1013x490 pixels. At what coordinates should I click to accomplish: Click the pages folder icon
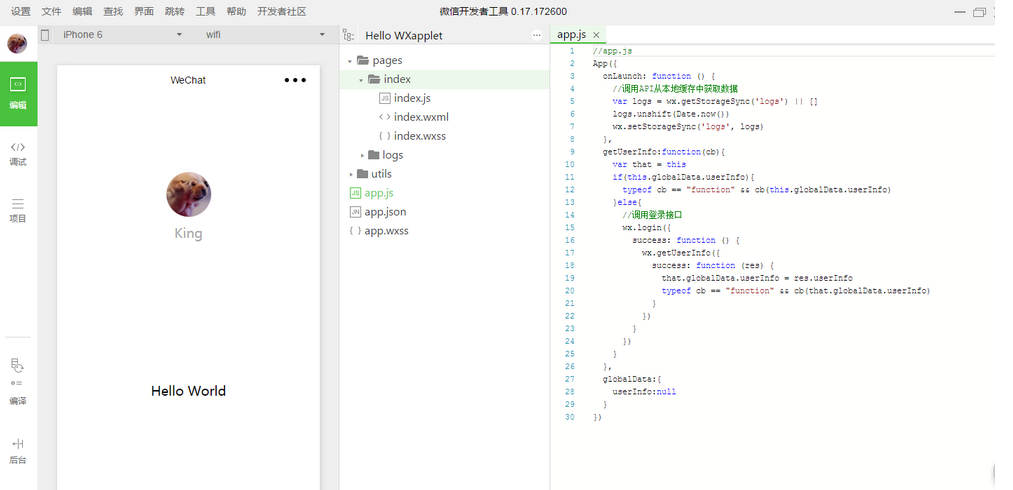362,60
